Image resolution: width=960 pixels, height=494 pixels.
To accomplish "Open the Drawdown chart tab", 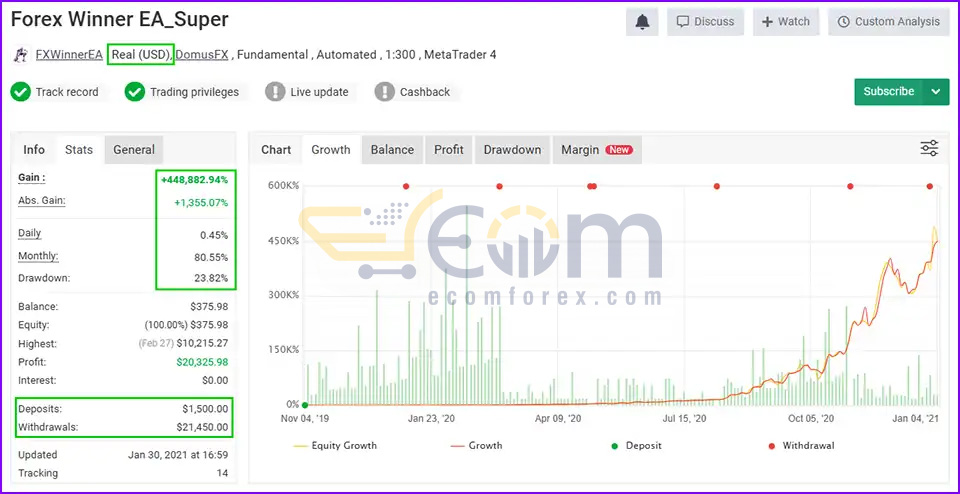I will 512,150.
